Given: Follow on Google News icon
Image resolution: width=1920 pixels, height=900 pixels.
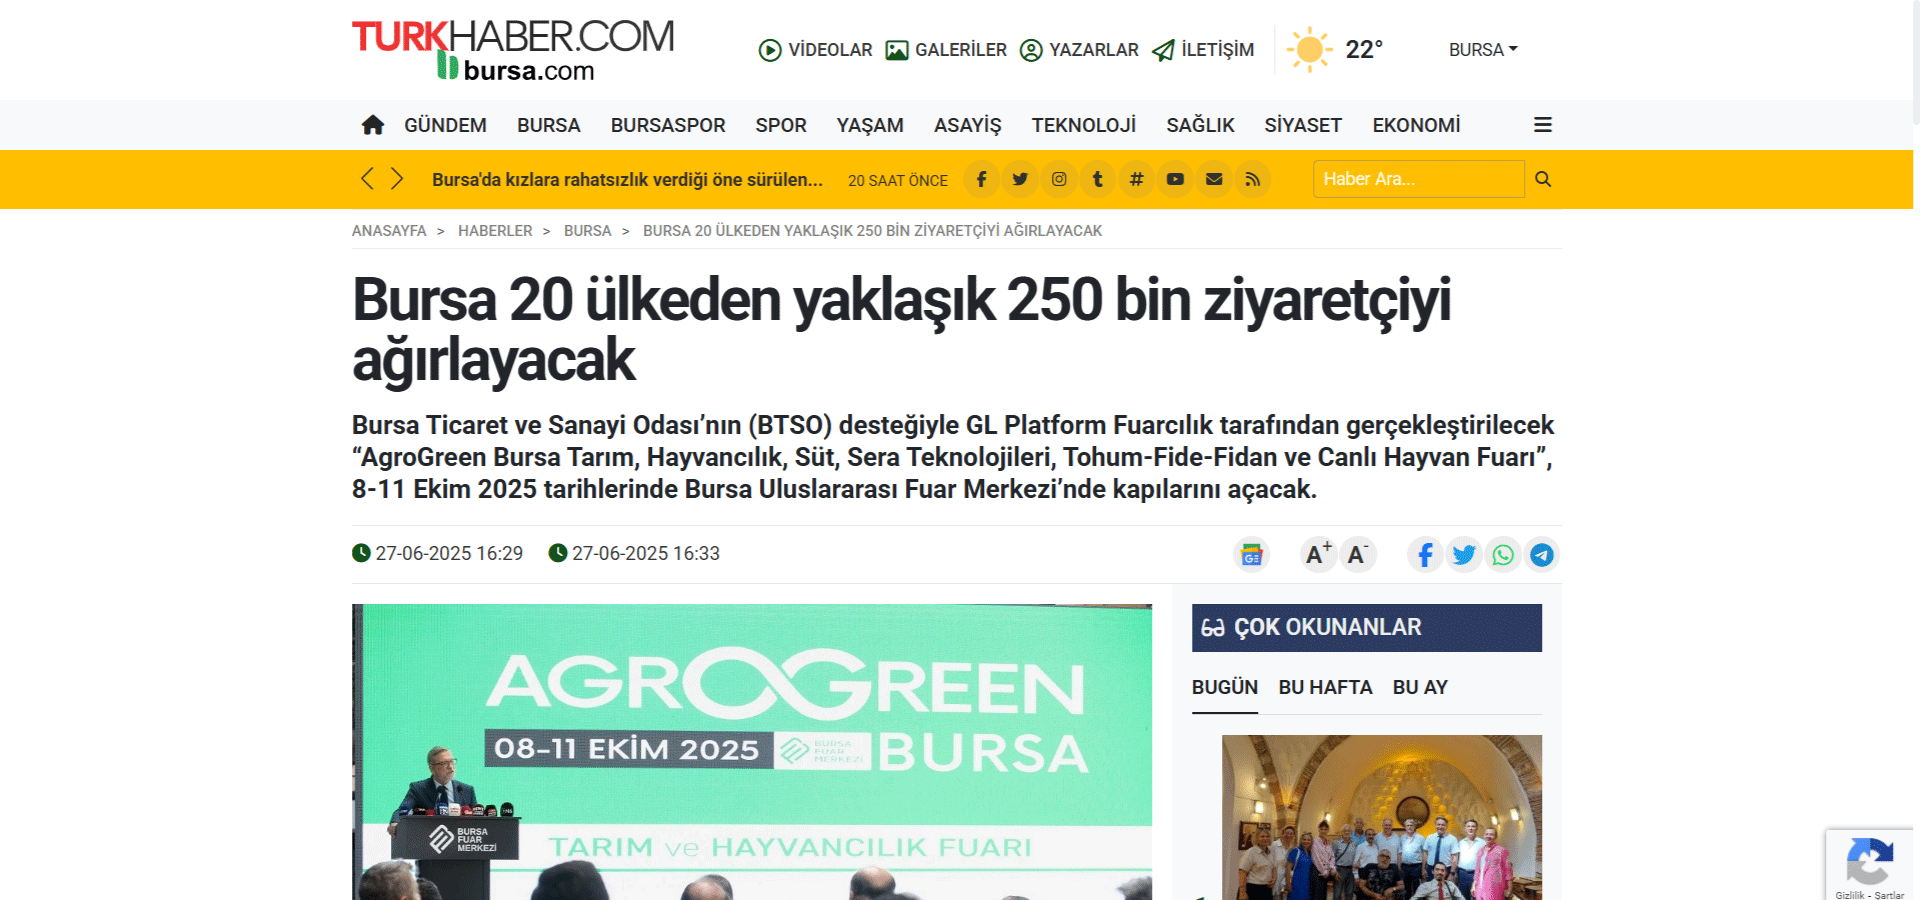Looking at the screenshot, I should coord(1251,554).
